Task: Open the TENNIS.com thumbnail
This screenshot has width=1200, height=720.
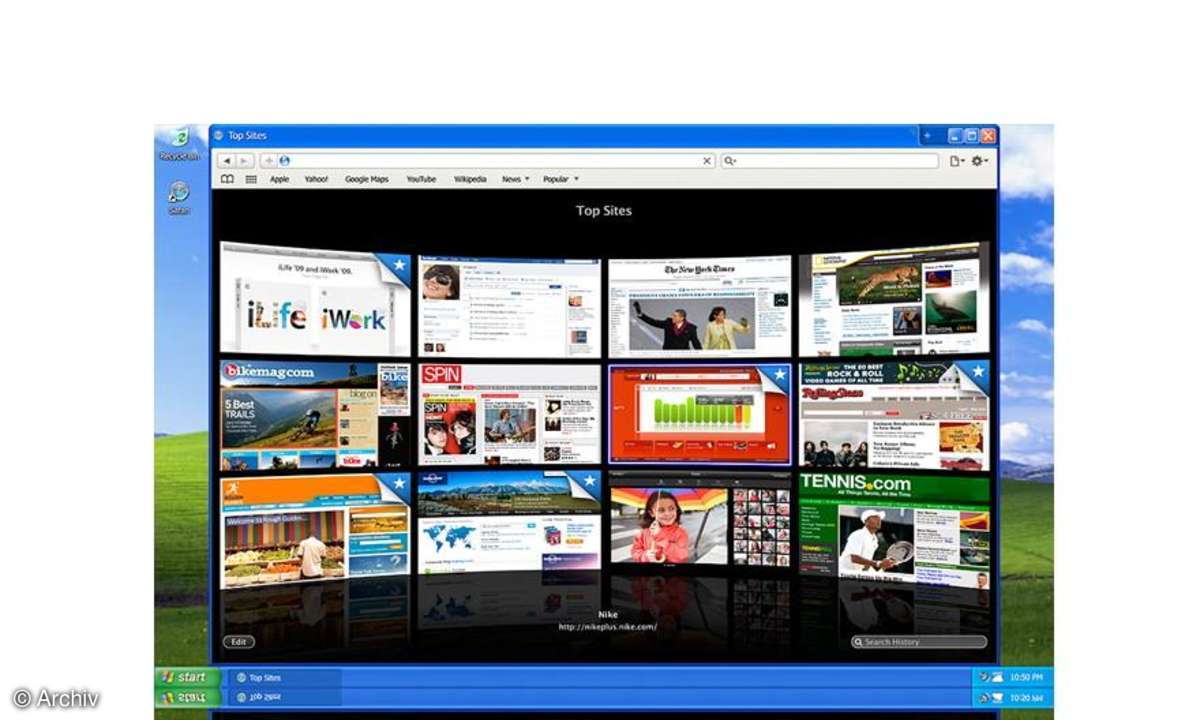Action: [894, 531]
